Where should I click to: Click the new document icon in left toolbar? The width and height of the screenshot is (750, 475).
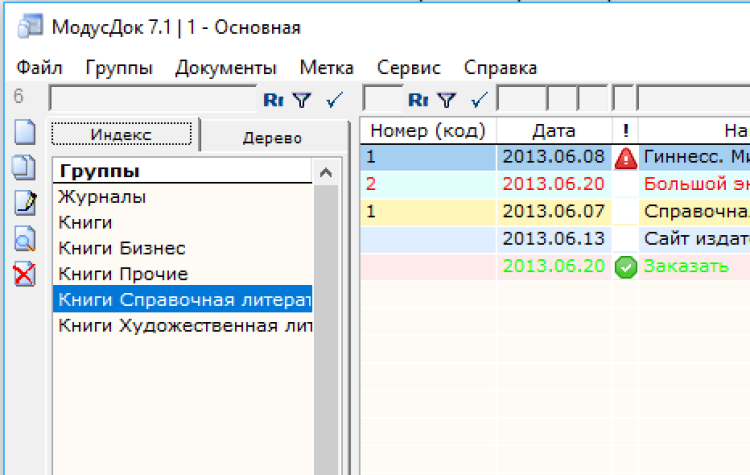point(24,133)
